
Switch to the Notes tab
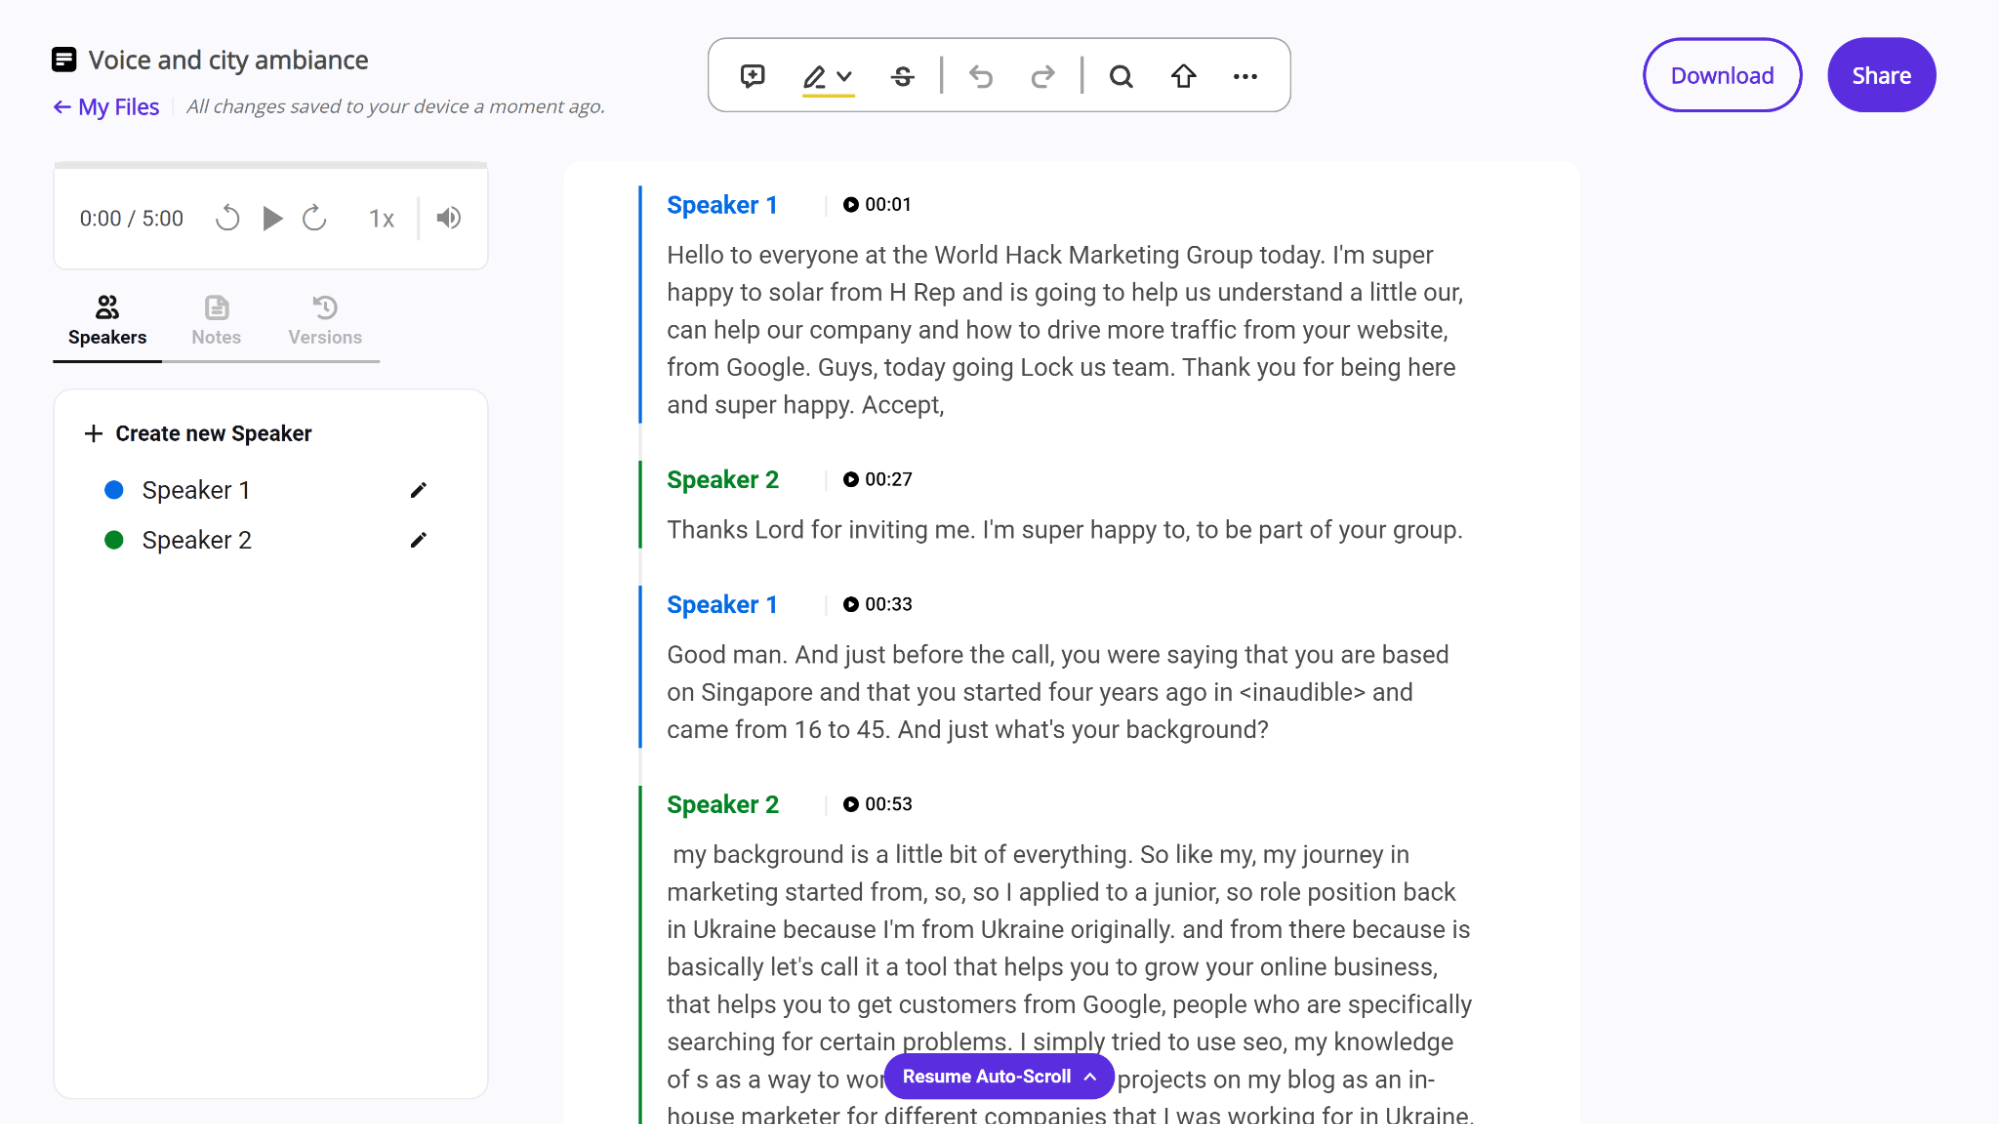[216, 319]
